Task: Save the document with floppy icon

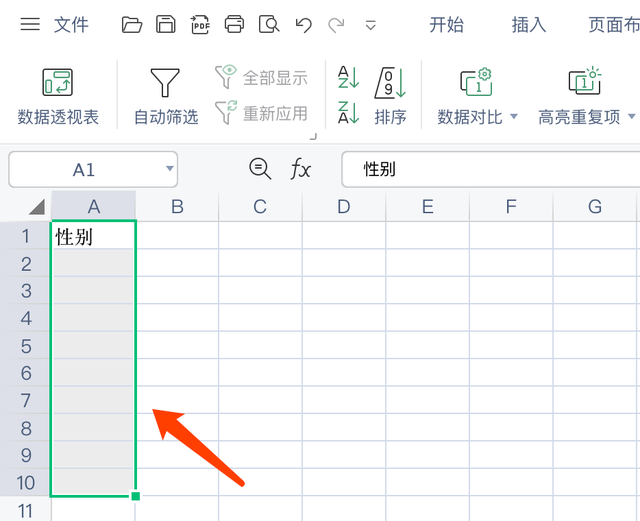Action: [166, 25]
